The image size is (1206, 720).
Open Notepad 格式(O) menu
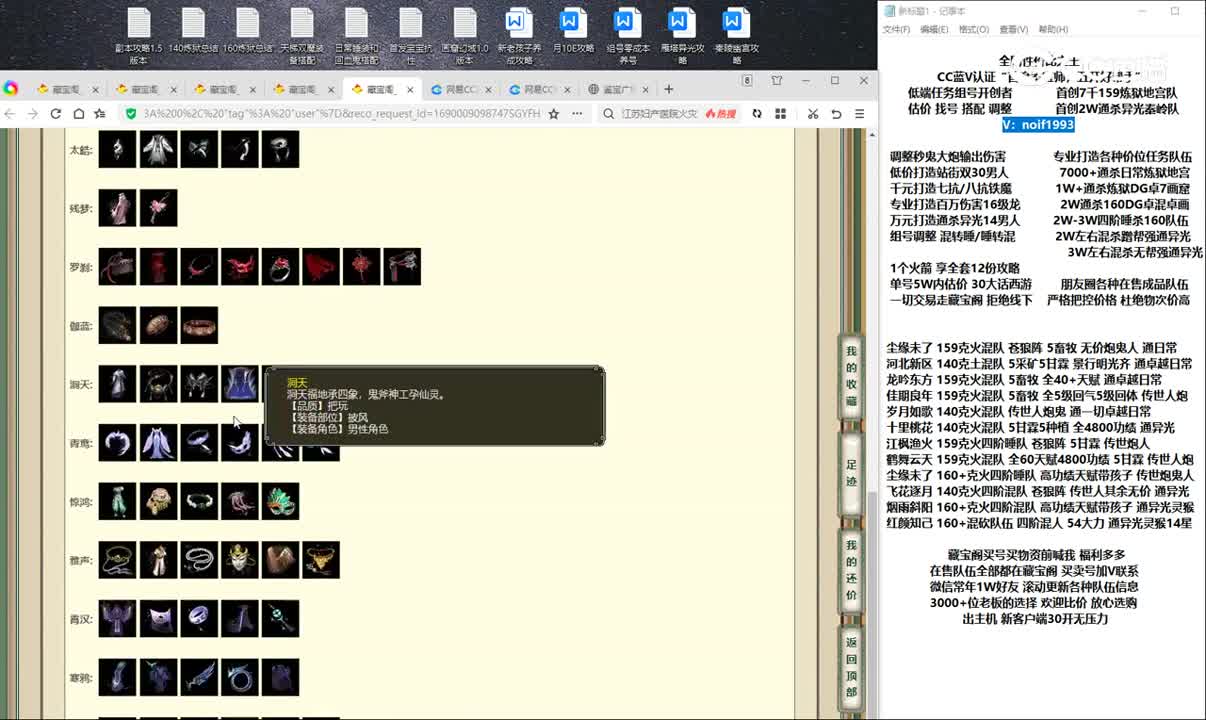point(973,30)
